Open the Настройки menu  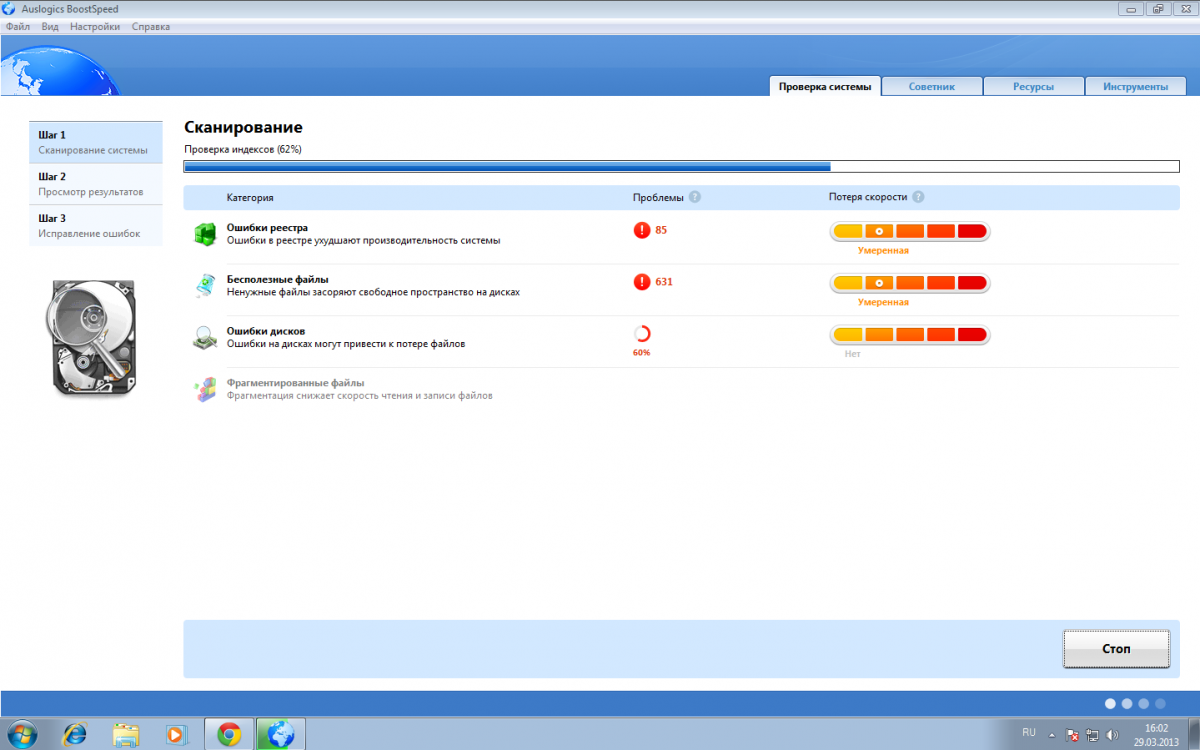[95, 26]
